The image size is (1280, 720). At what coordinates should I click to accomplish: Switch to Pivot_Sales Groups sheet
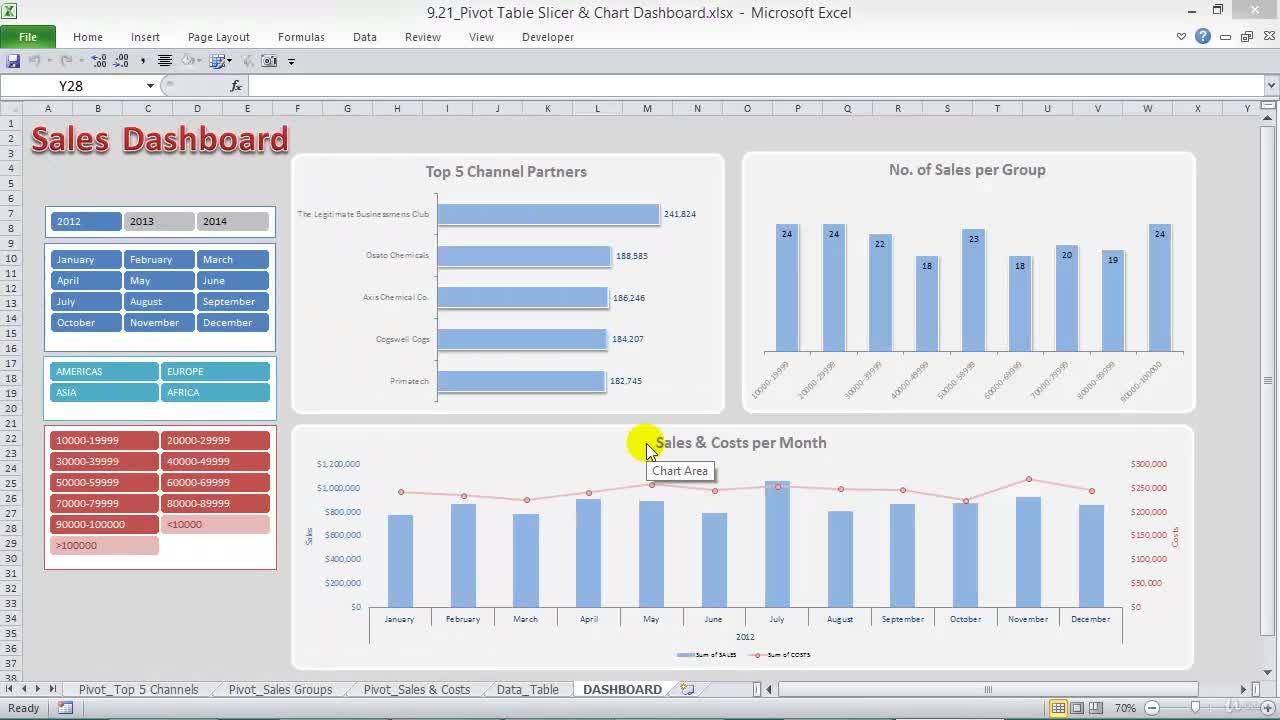pos(280,689)
